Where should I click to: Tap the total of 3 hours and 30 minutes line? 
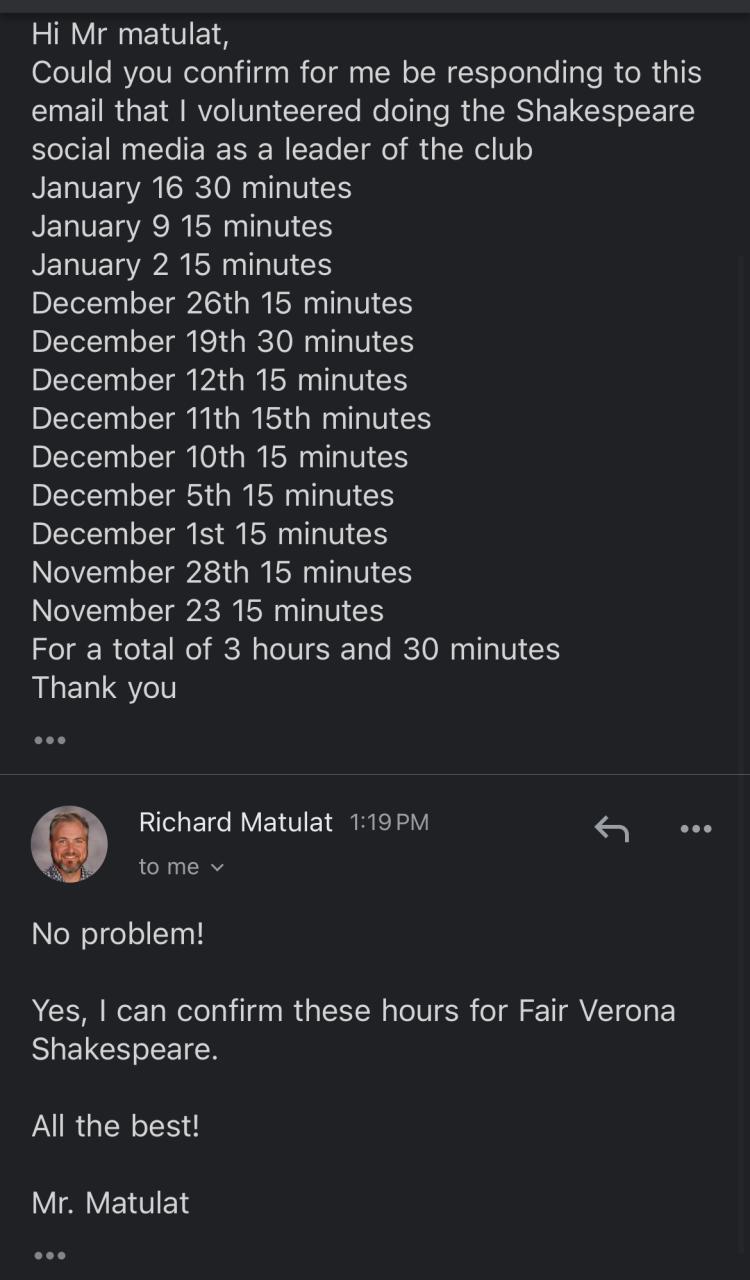295,649
